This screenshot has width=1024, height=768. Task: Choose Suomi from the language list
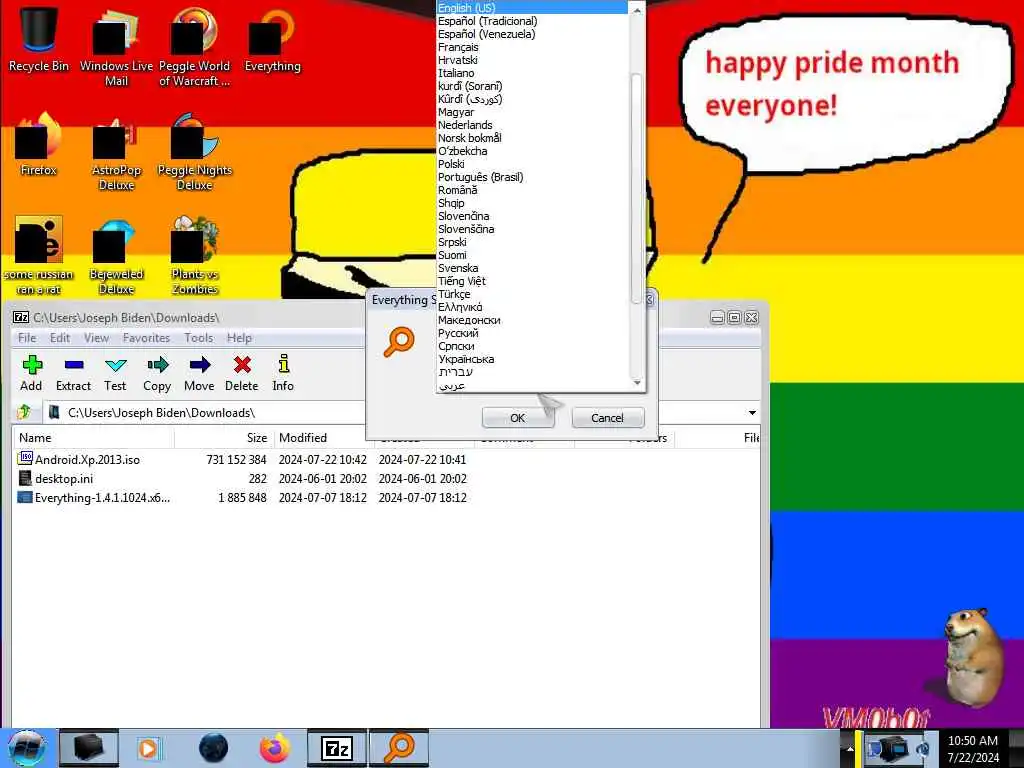[x=532, y=255]
